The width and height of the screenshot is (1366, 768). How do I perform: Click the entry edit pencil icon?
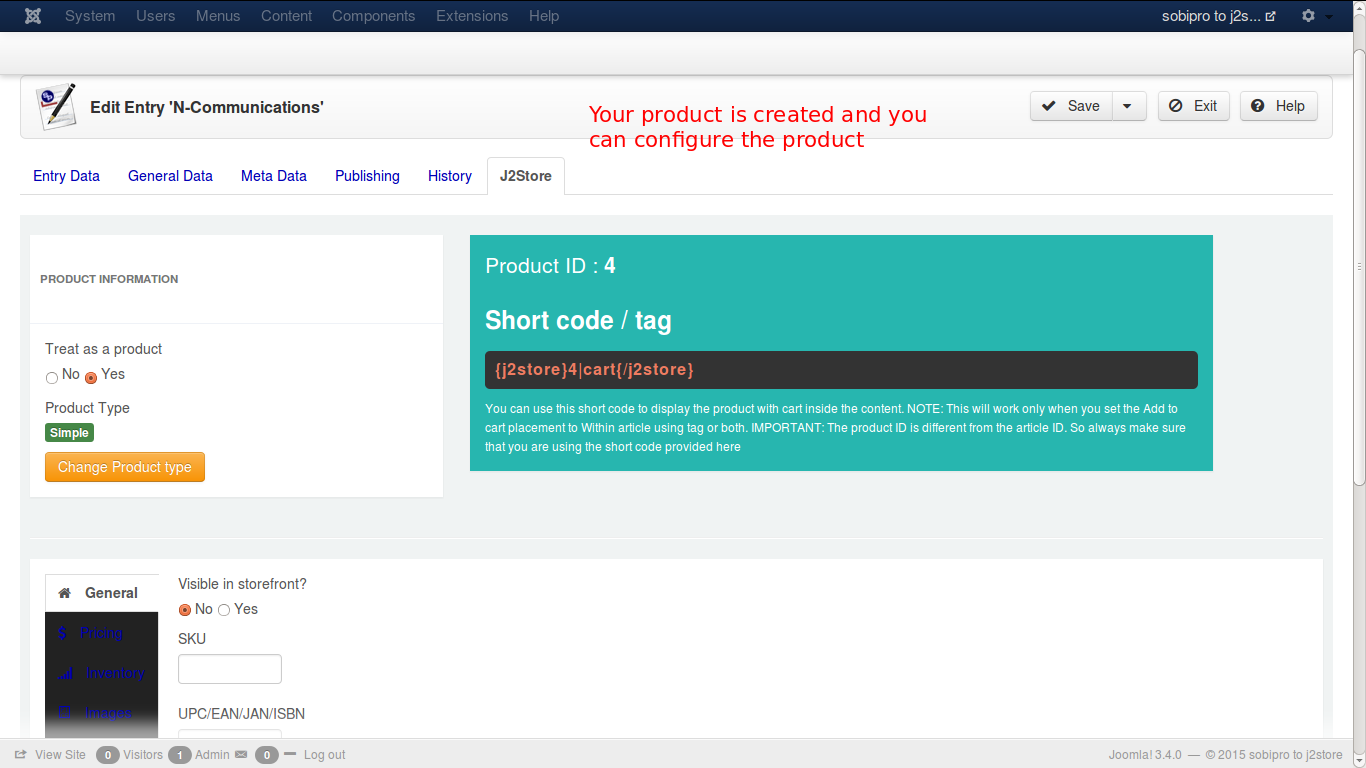pos(56,107)
